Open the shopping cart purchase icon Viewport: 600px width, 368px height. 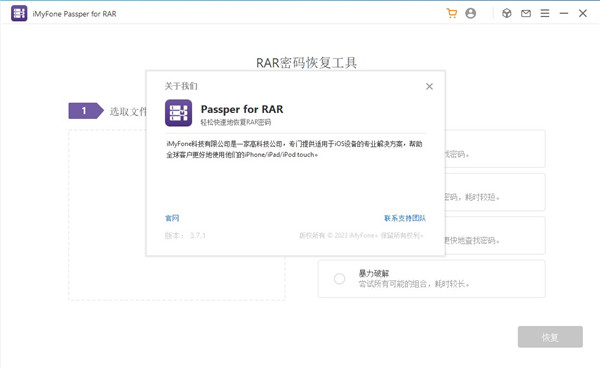click(452, 13)
